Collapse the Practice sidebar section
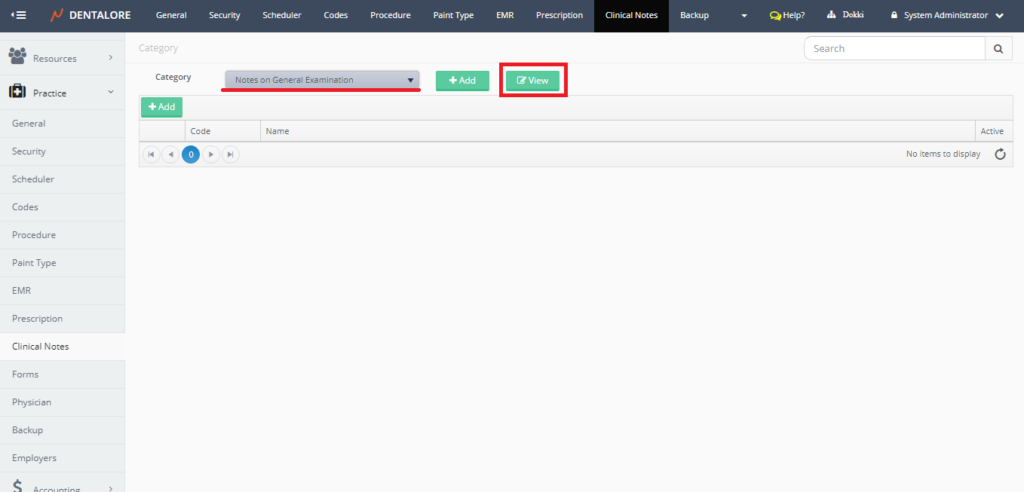Viewport: 1024px width, 492px height. click(x=62, y=92)
